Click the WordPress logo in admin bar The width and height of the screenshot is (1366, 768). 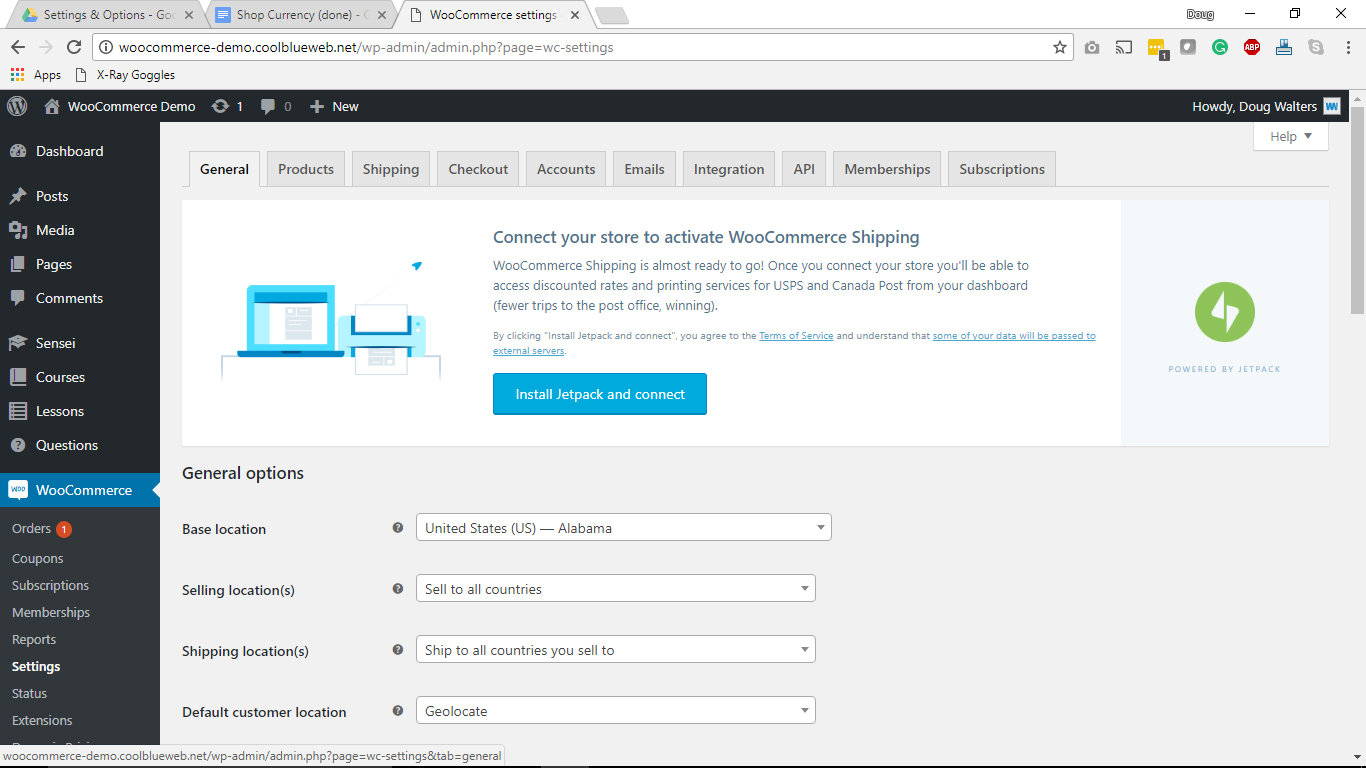[17, 106]
